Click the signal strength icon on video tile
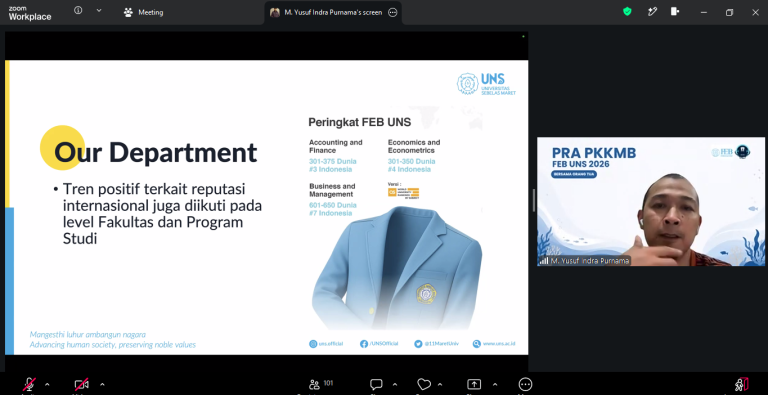This screenshot has height=395, width=768. click(544, 261)
